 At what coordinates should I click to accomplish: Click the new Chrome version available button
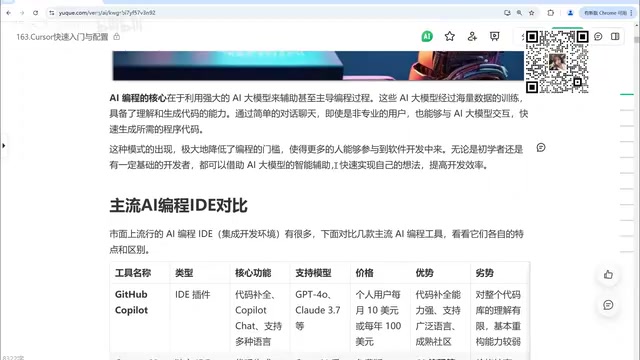click(605, 13)
